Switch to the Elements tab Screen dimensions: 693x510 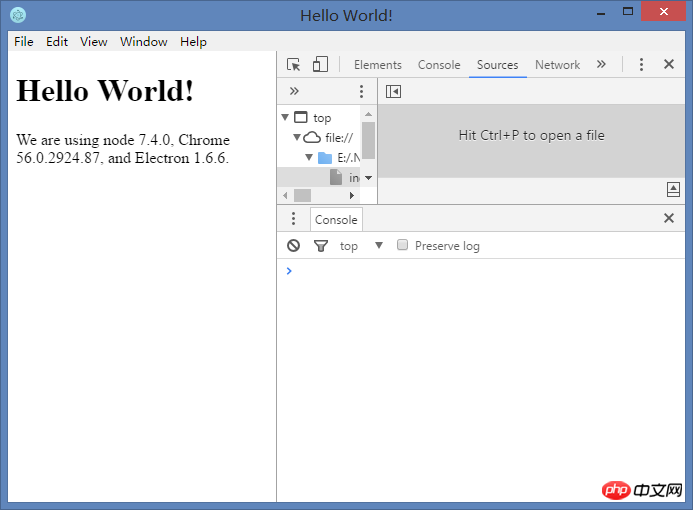tap(377, 65)
